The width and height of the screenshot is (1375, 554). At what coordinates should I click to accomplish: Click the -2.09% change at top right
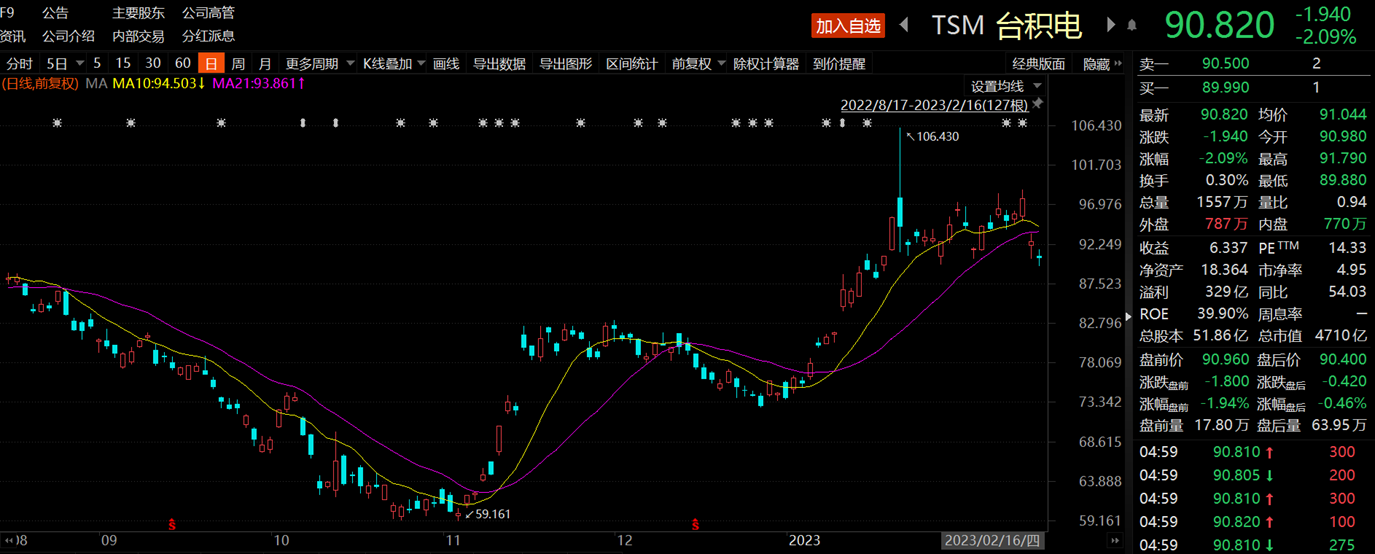pos(1326,38)
